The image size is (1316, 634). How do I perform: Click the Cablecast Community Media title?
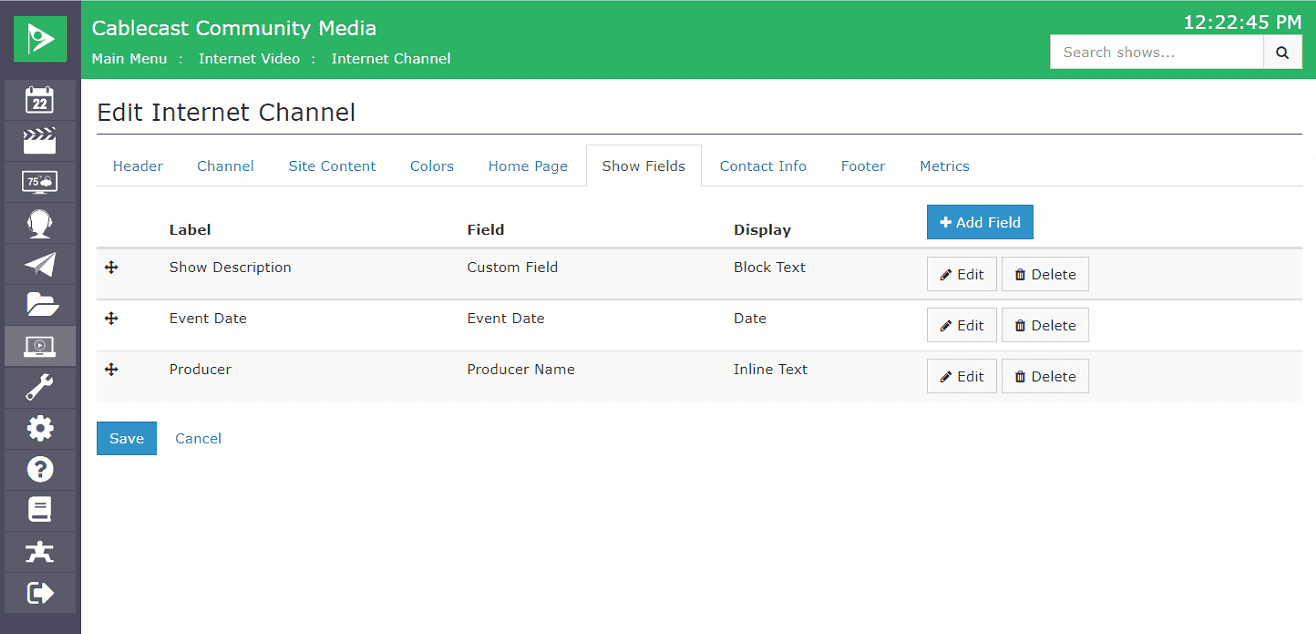point(234,28)
